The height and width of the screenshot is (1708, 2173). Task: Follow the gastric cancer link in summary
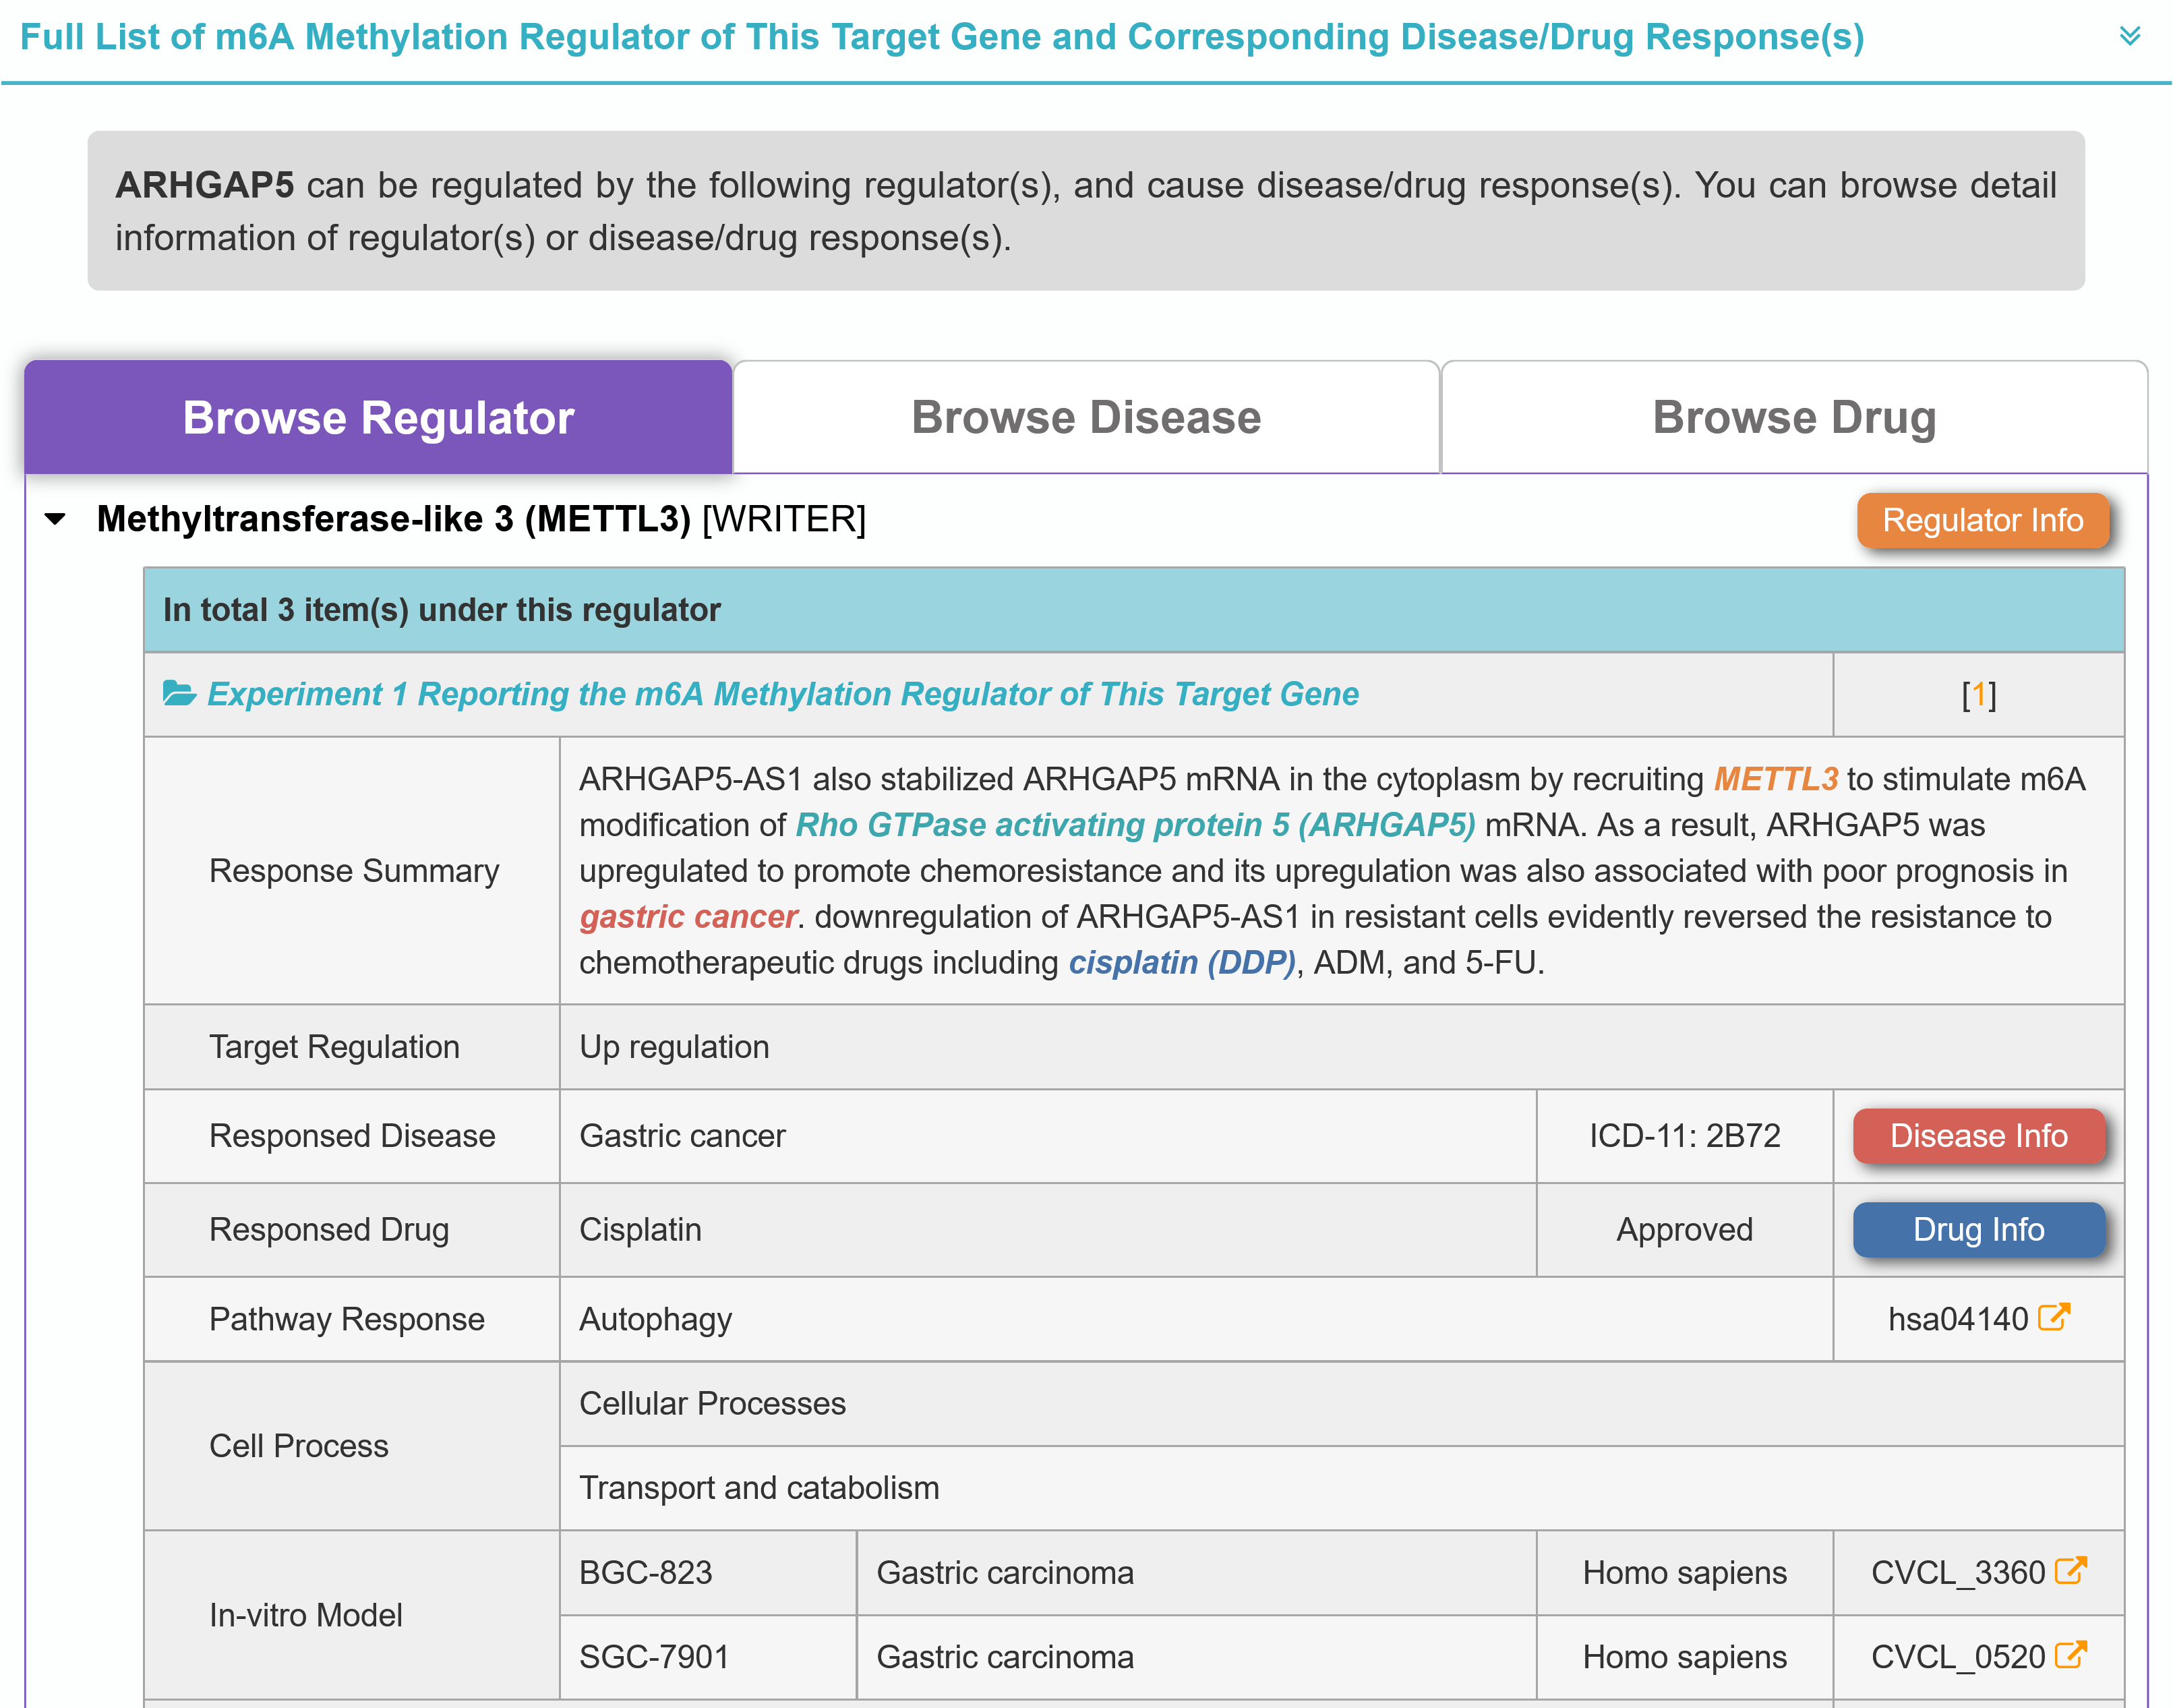(688, 917)
